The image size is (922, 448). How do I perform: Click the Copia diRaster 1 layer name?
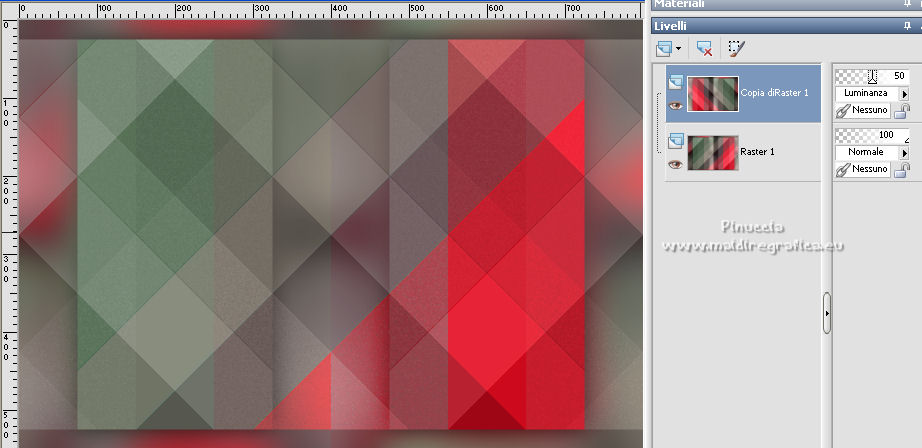click(774, 93)
